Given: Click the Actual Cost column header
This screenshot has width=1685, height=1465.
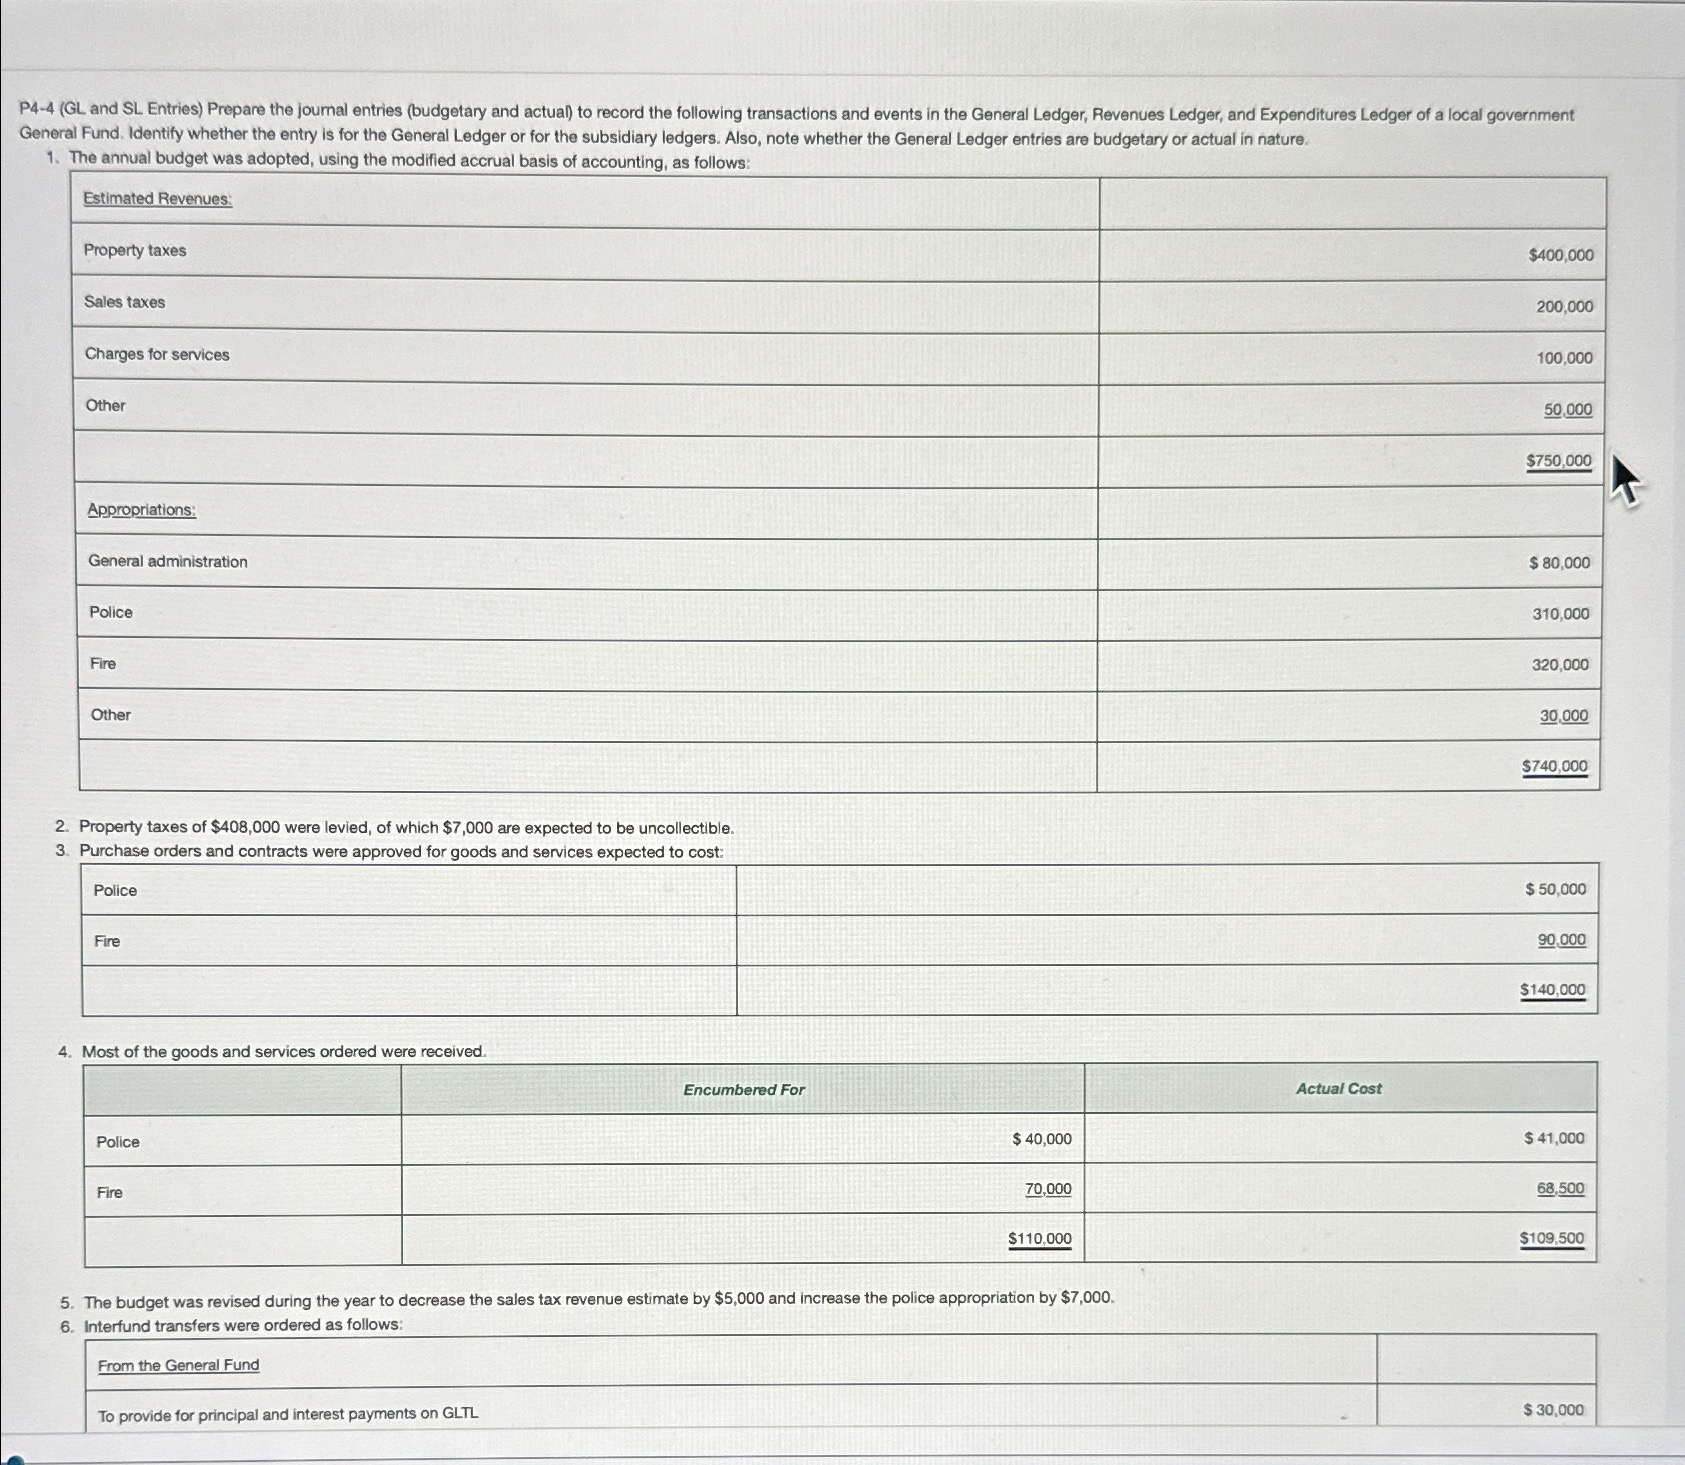Looking at the screenshot, I should pos(1338,1089).
